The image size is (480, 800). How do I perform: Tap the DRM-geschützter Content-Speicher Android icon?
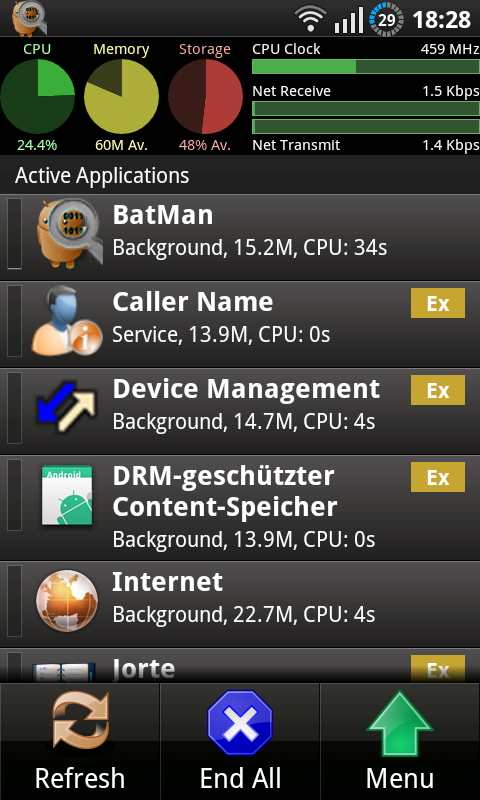pos(67,495)
